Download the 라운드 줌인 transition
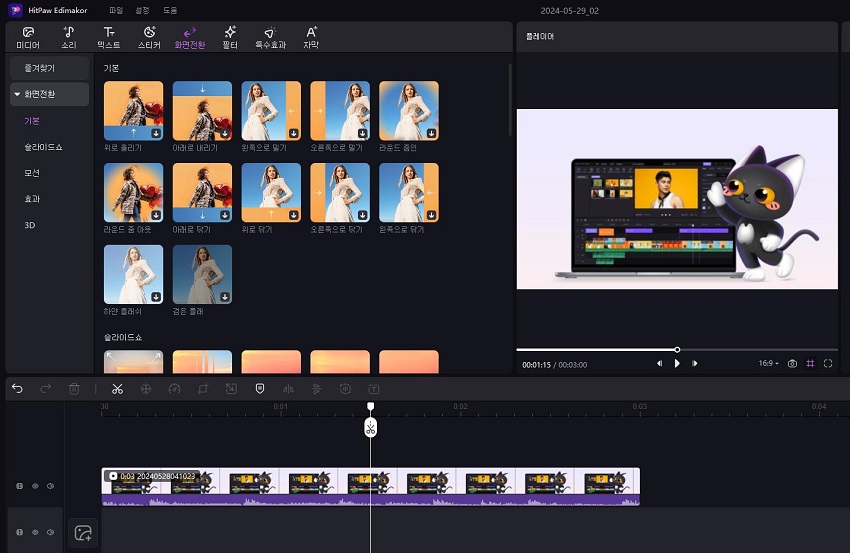The width and height of the screenshot is (850, 553). pyautogui.click(x=432, y=133)
